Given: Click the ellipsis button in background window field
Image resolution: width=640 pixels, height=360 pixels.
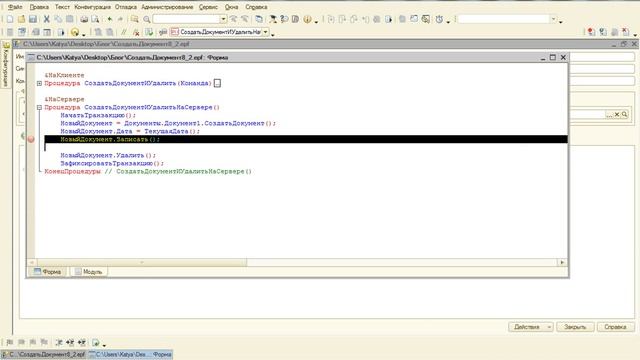Looking at the screenshot, I should [x=609, y=115].
